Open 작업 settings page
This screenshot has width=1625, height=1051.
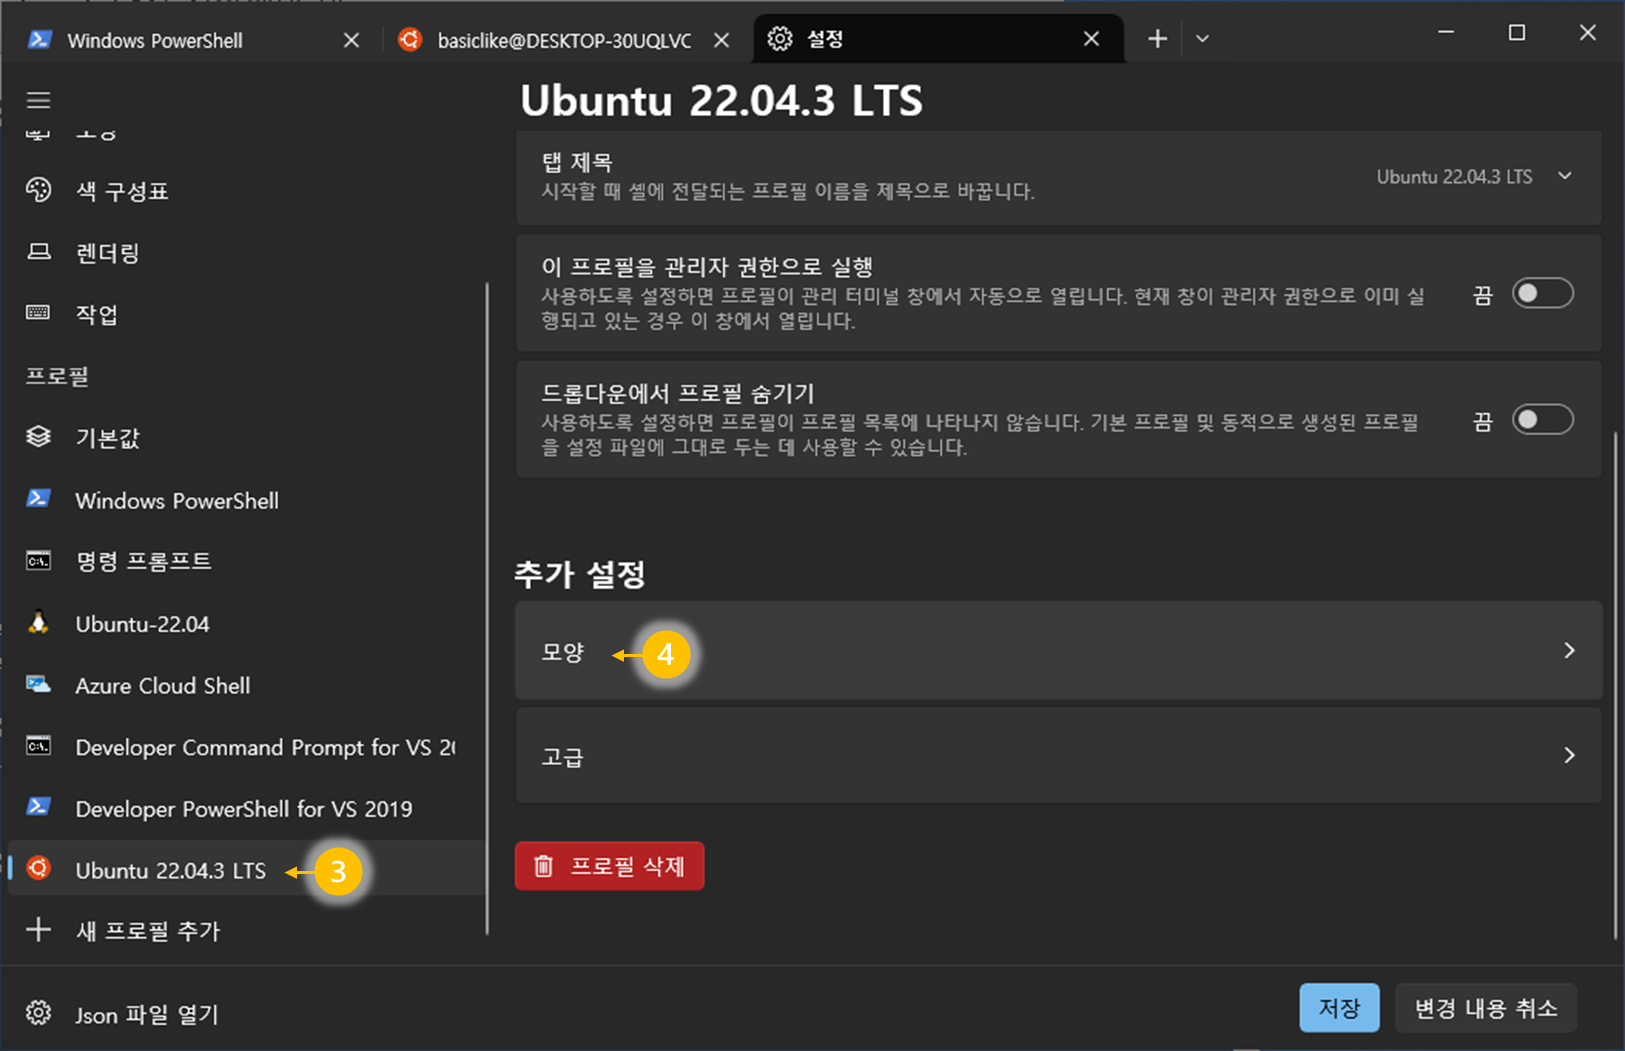245,314
